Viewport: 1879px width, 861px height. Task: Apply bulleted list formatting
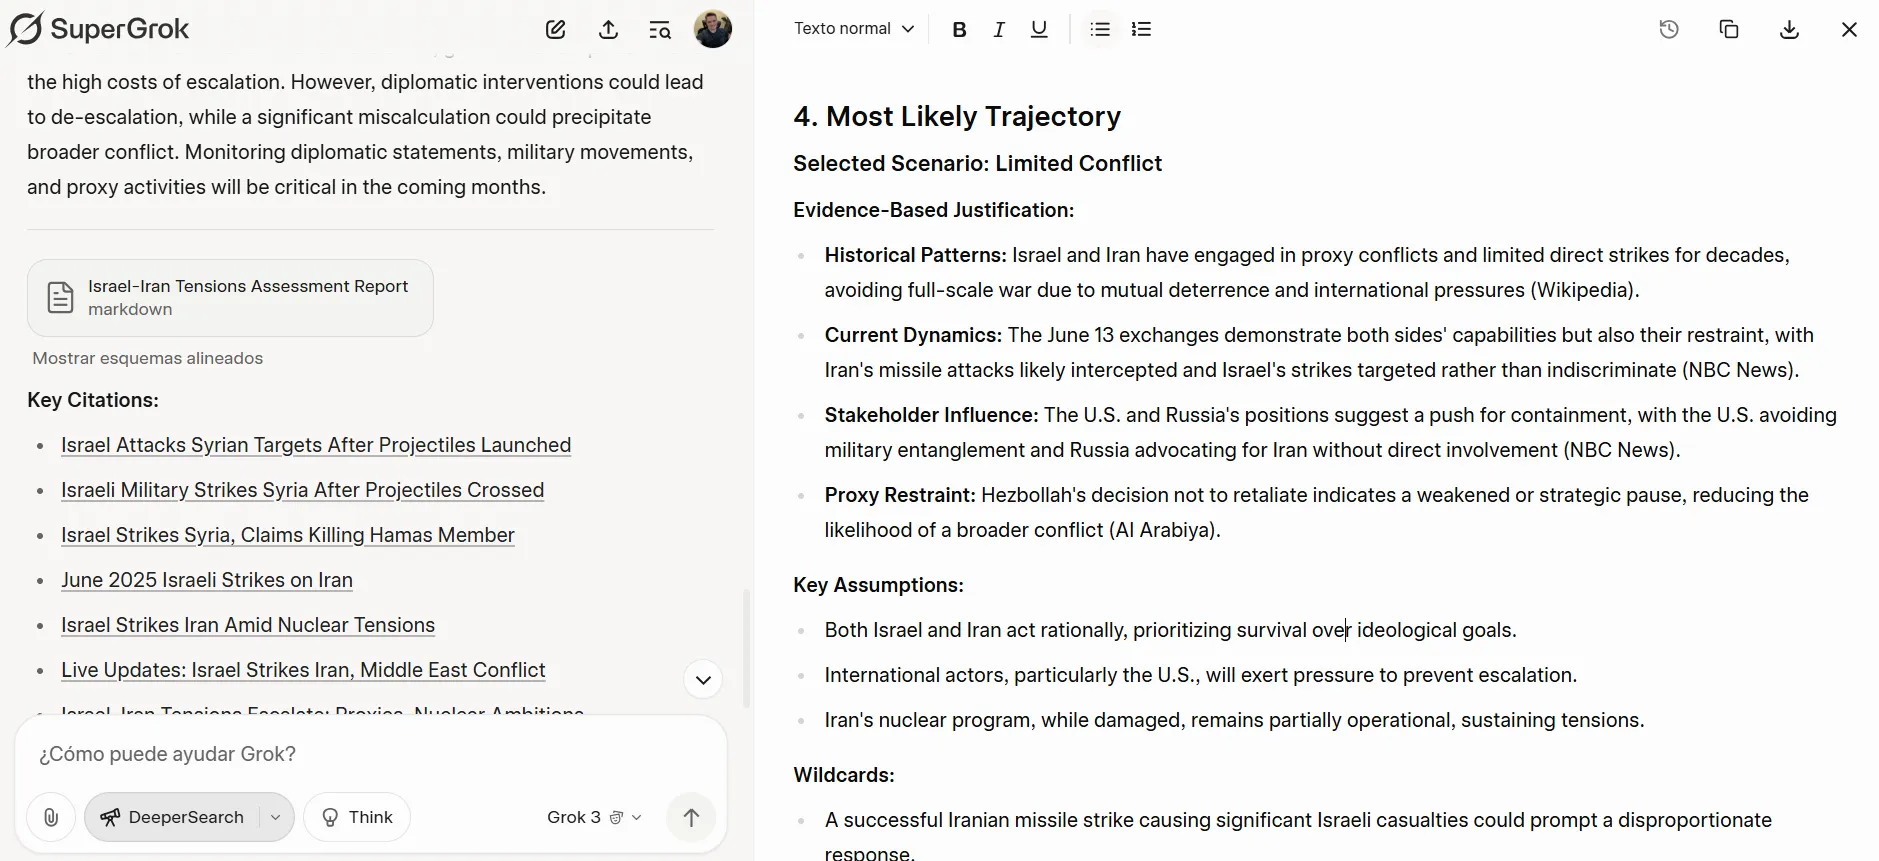tap(1100, 30)
